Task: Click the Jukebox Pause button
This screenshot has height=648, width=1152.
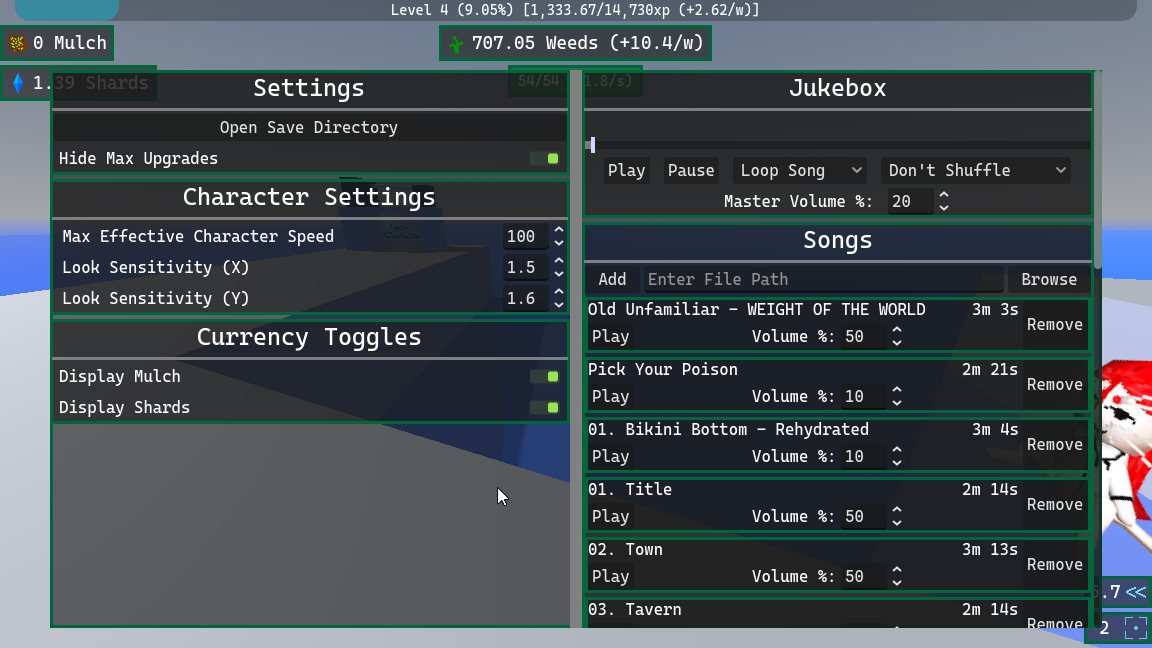Action: 691,170
